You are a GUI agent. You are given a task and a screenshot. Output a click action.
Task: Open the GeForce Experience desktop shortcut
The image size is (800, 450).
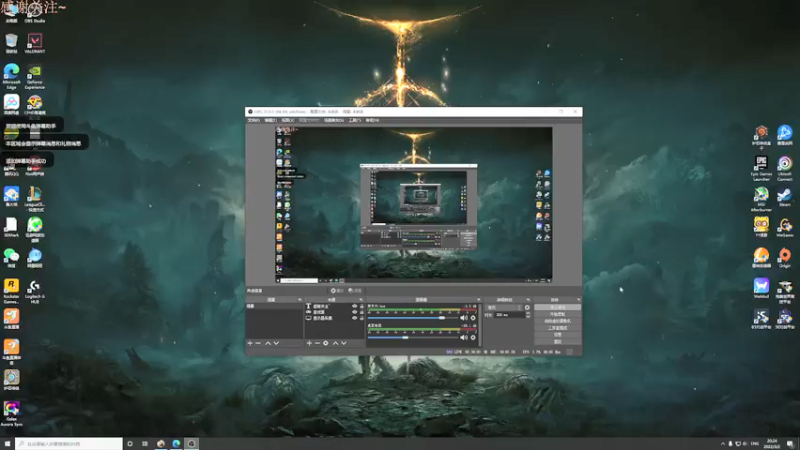click(x=35, y=77)
